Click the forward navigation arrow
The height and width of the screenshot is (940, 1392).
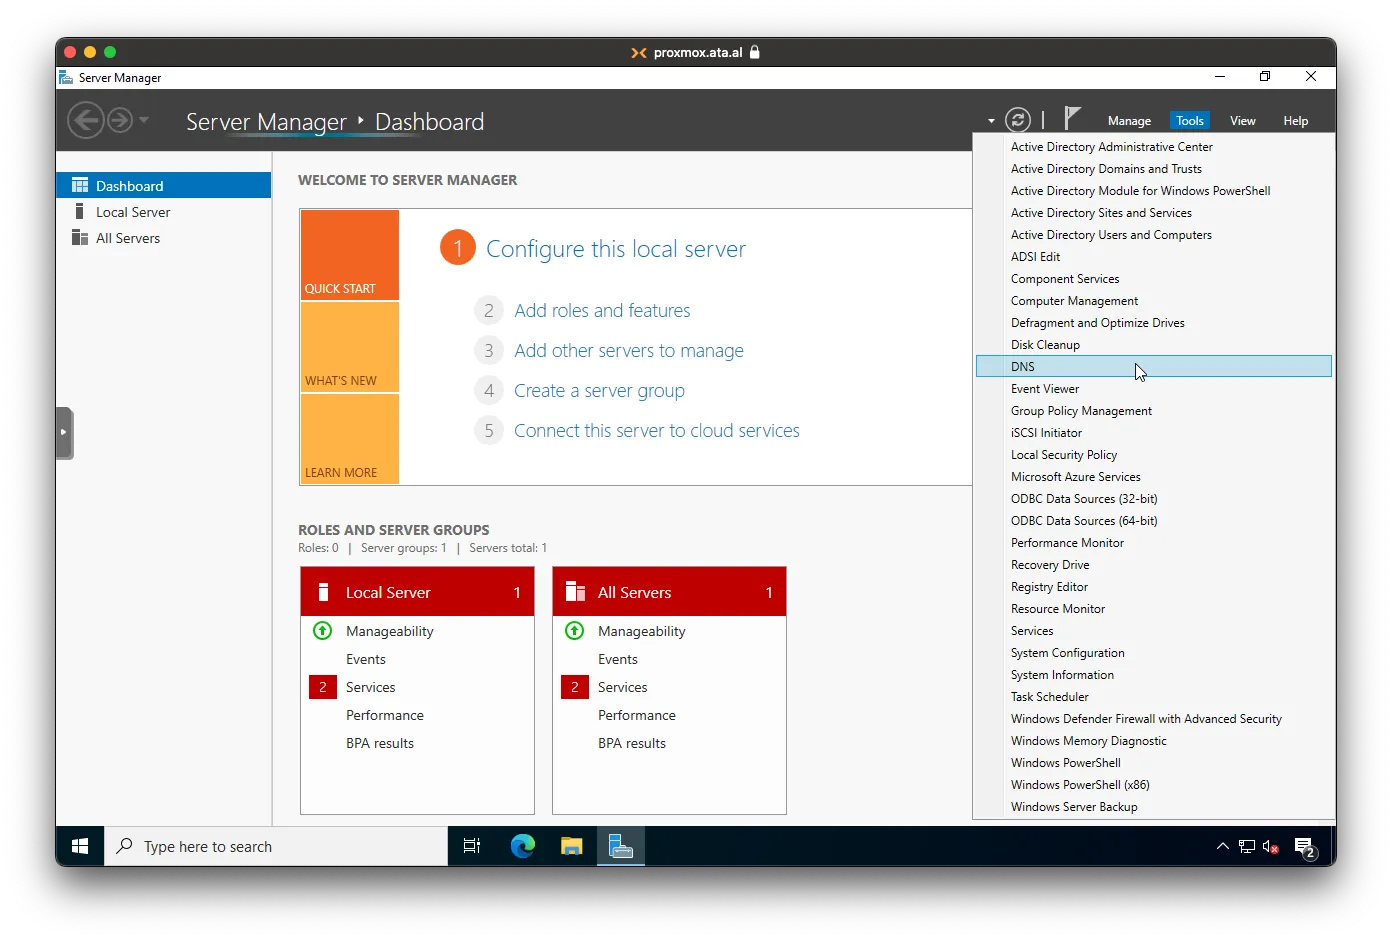[120, 121]
